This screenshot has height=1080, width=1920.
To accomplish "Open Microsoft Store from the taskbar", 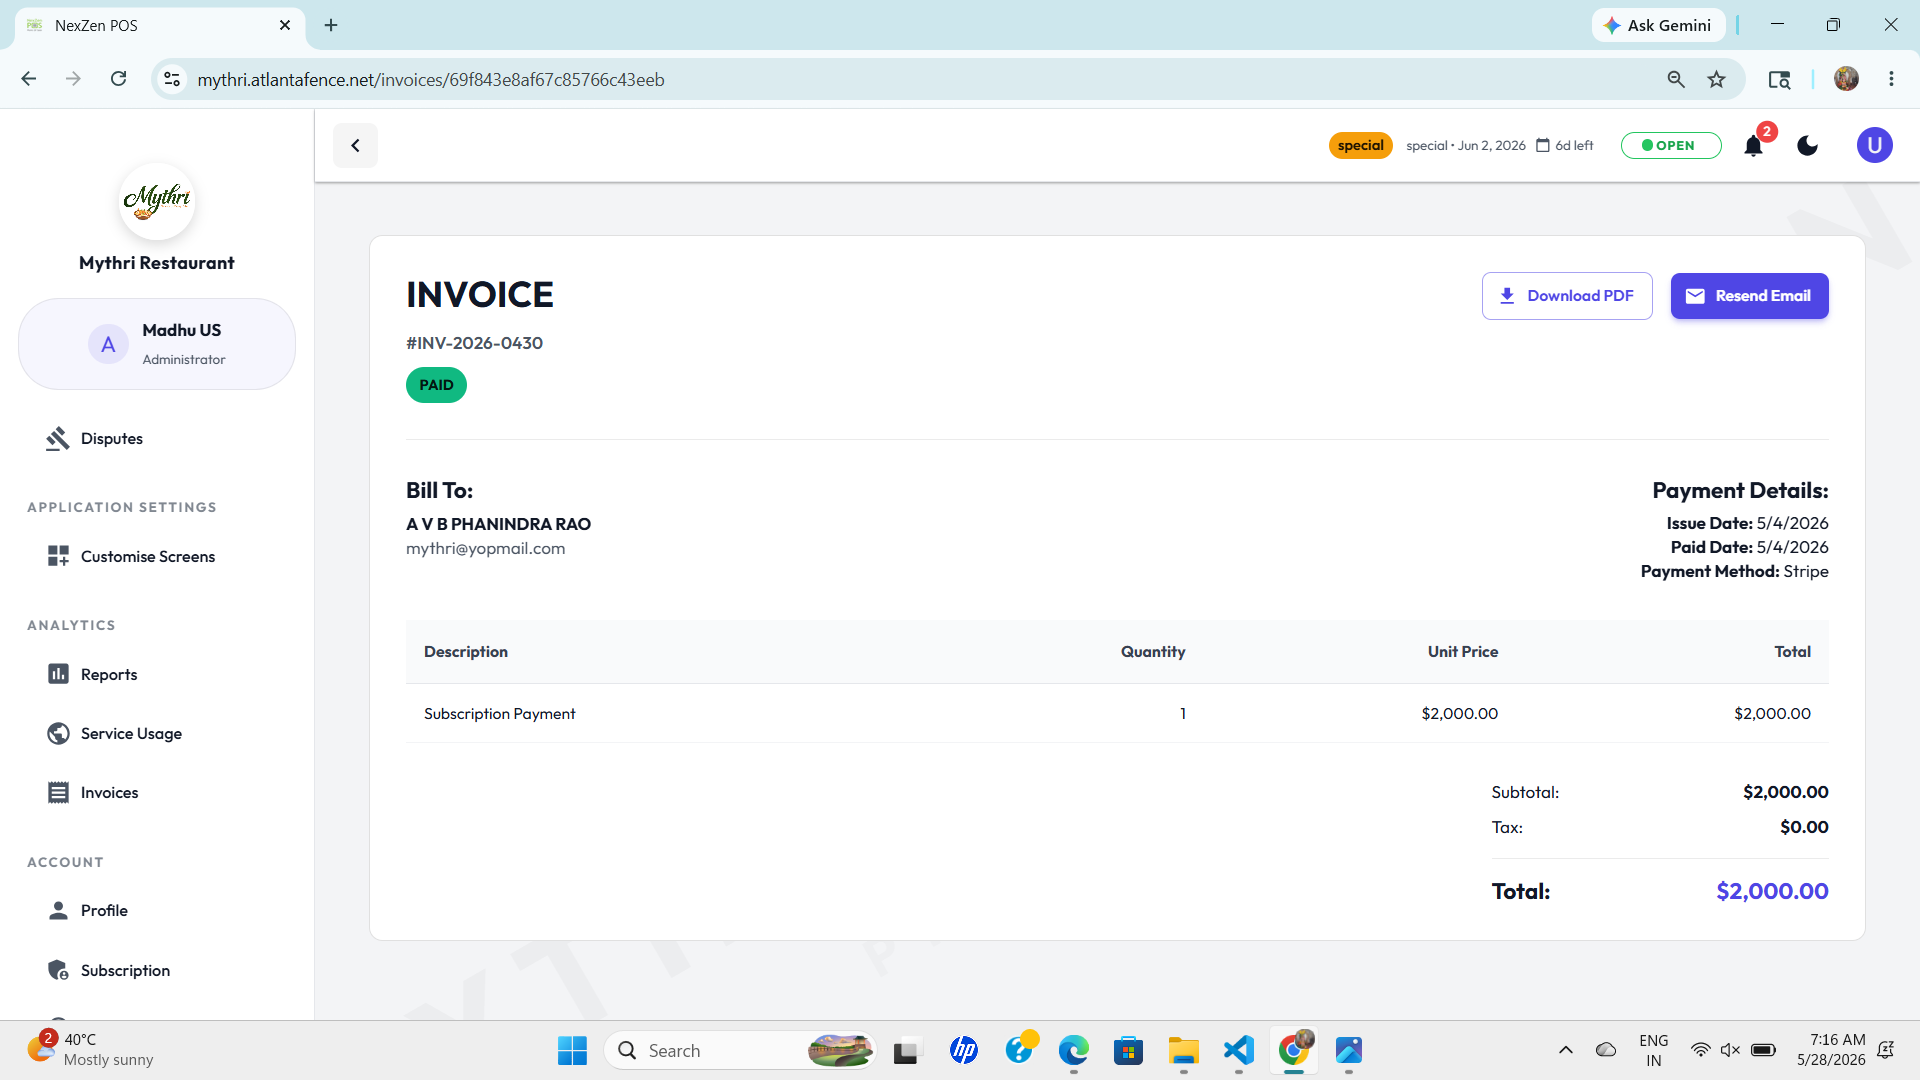I will [x=1129, y=1051].
